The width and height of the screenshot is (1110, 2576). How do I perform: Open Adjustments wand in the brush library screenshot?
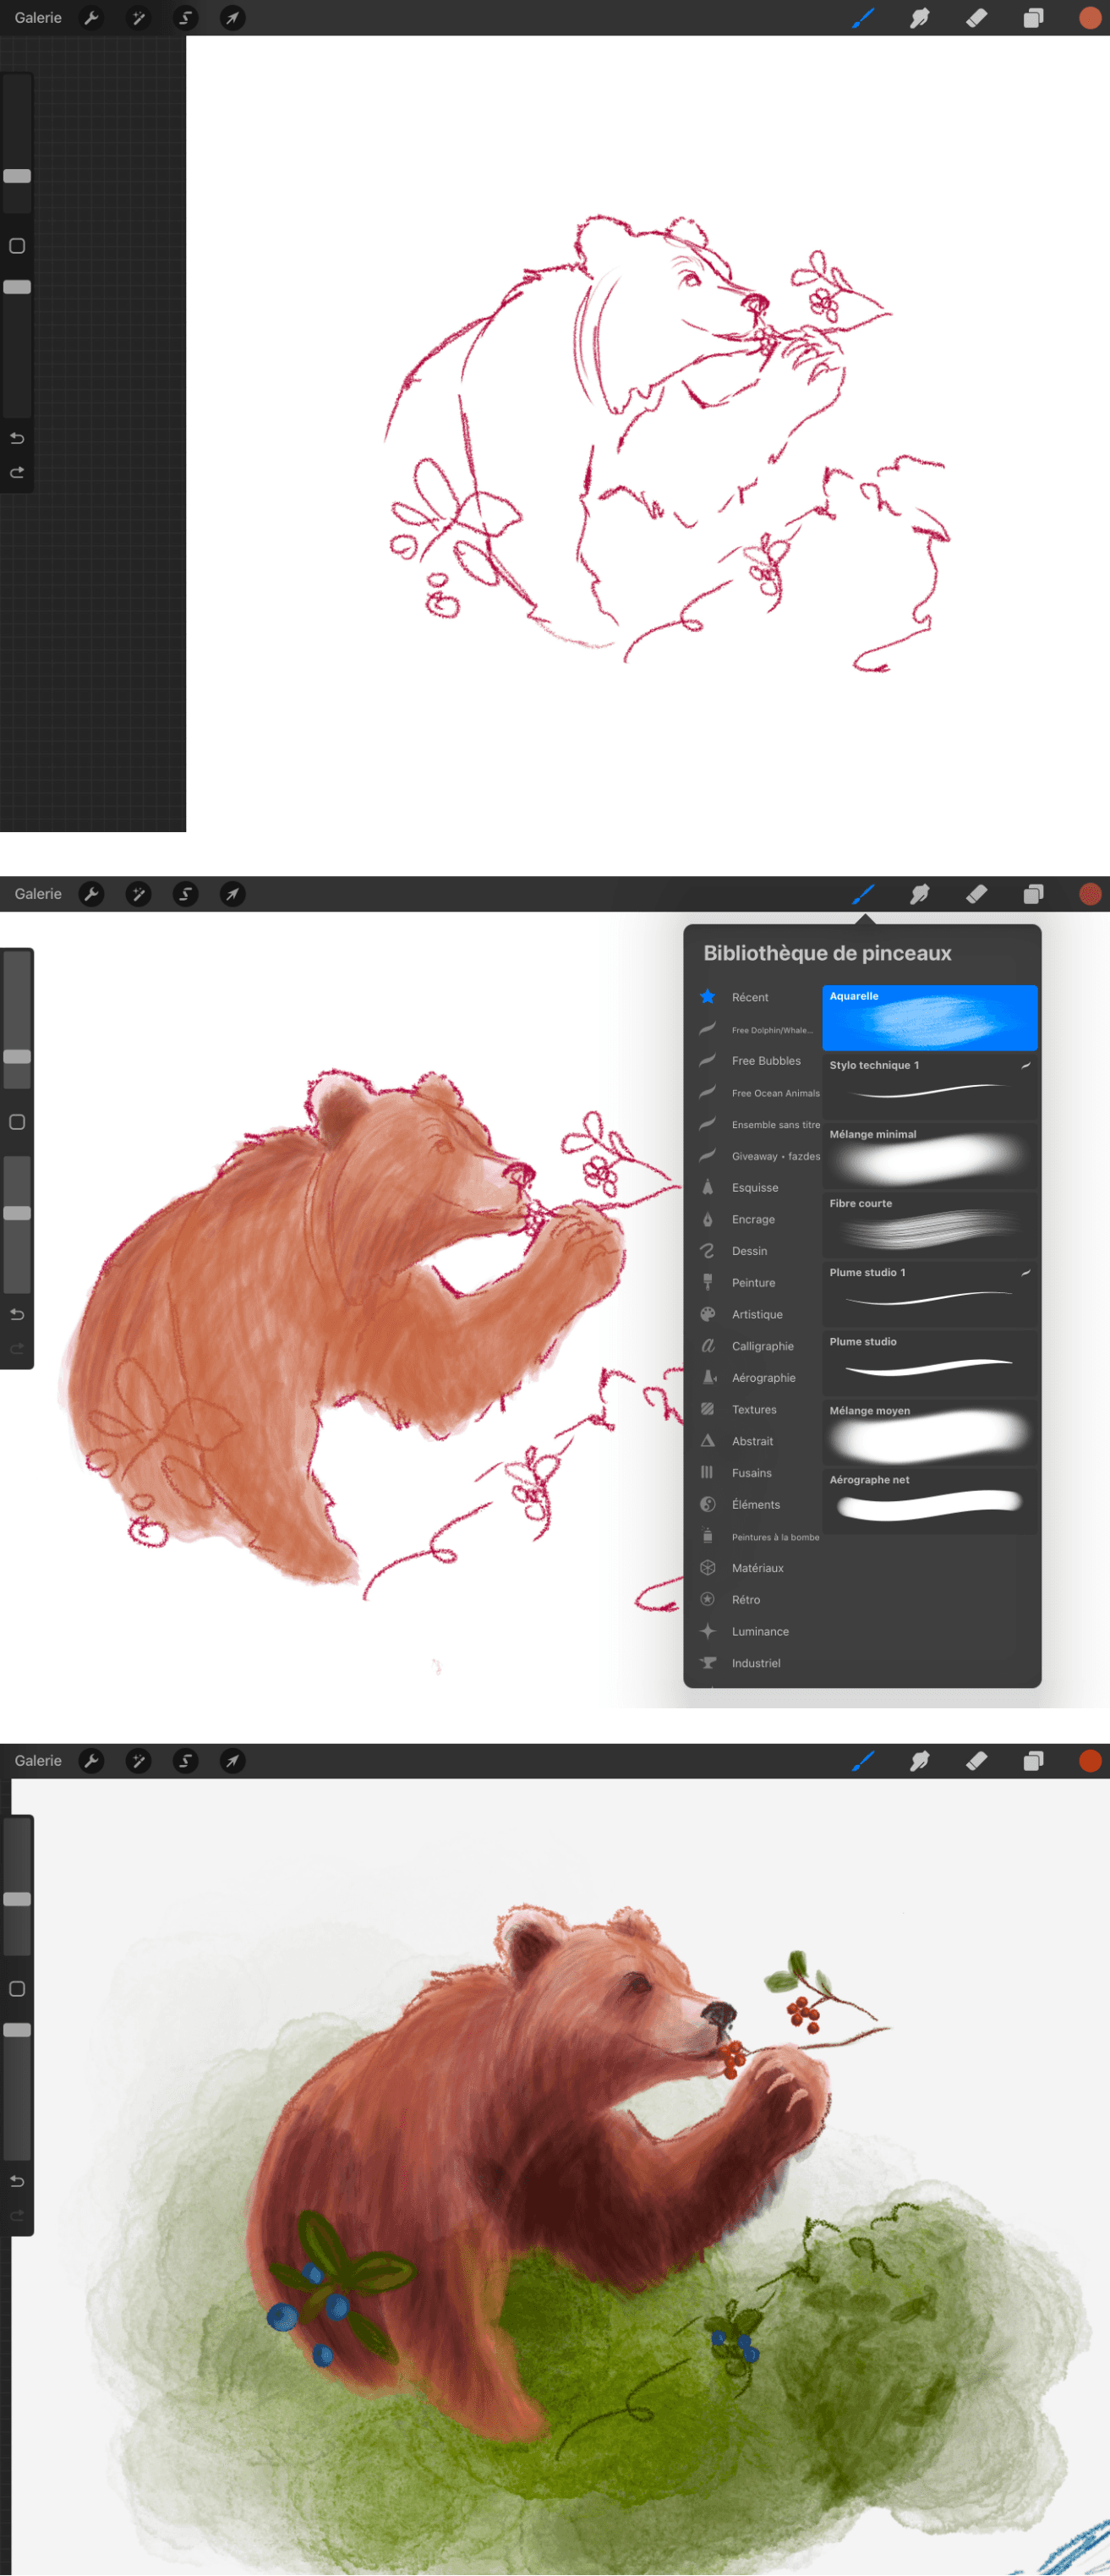click(x=138, y=894)
